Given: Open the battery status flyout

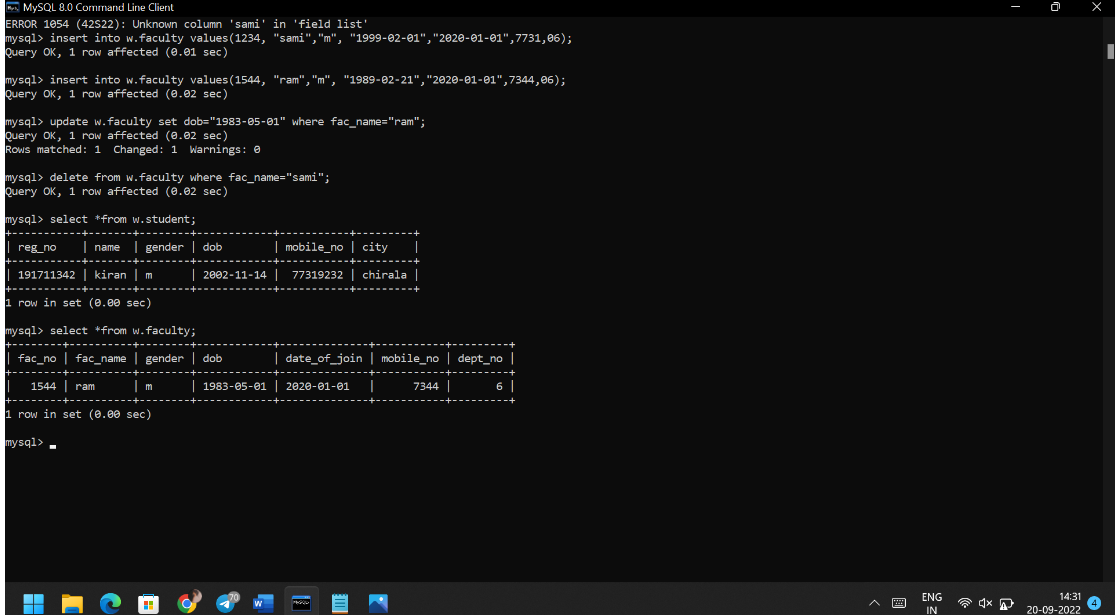Looking at the screenshot, I should (1006, 602).
